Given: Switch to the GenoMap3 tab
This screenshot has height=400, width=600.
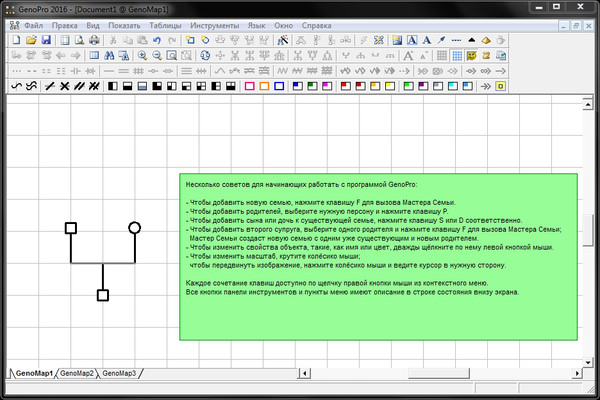Looking at the screenshot, I should (119, 373).
